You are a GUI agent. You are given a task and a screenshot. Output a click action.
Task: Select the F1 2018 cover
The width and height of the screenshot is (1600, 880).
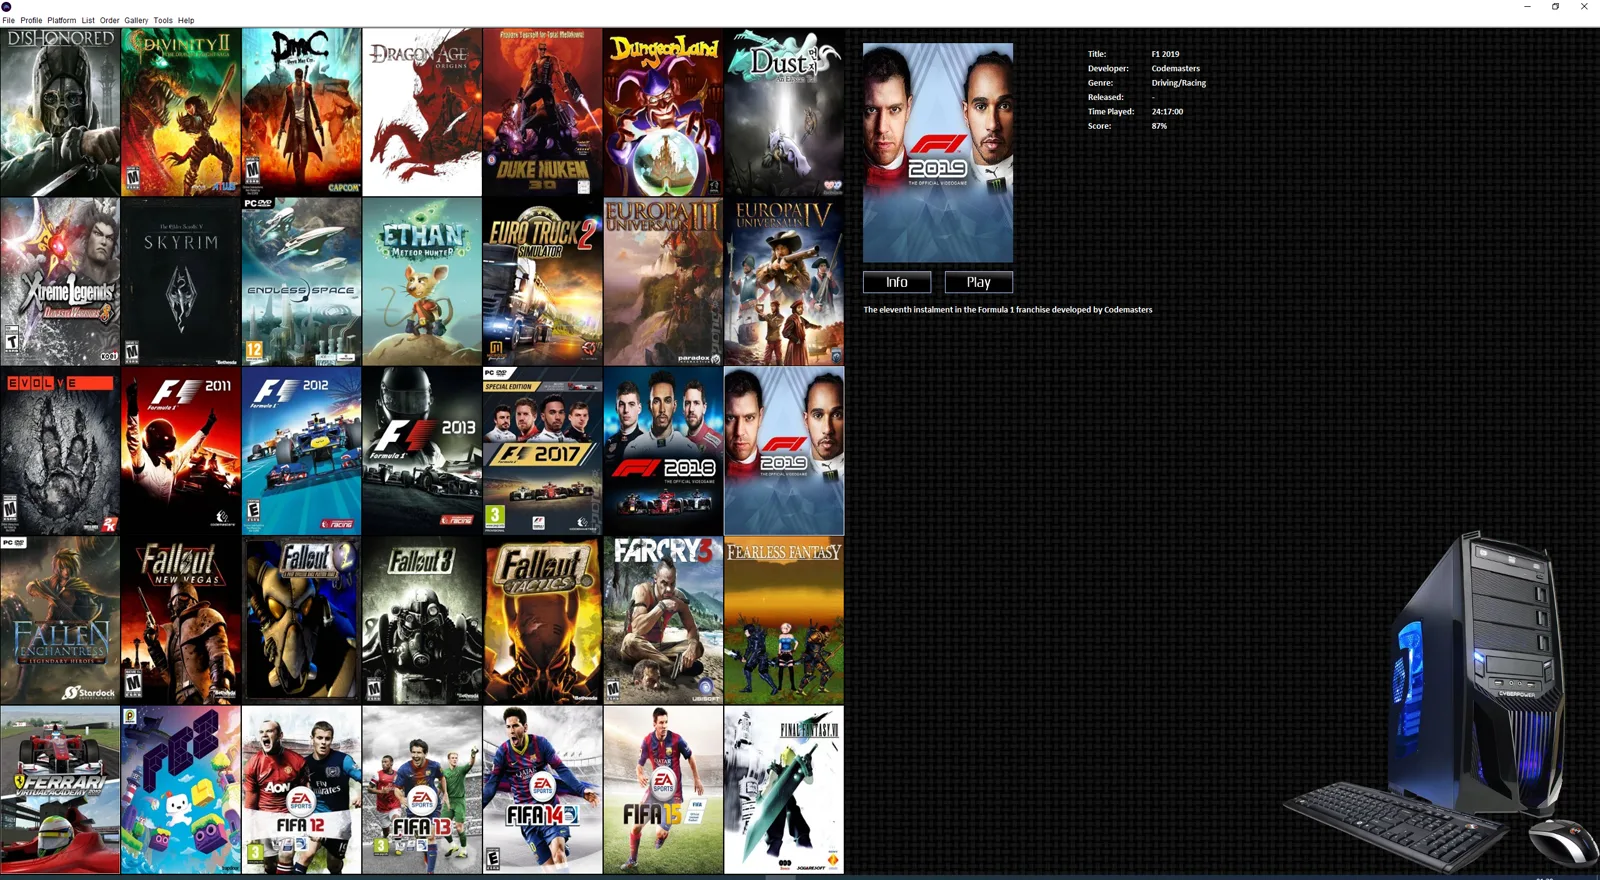coord(663,451)
